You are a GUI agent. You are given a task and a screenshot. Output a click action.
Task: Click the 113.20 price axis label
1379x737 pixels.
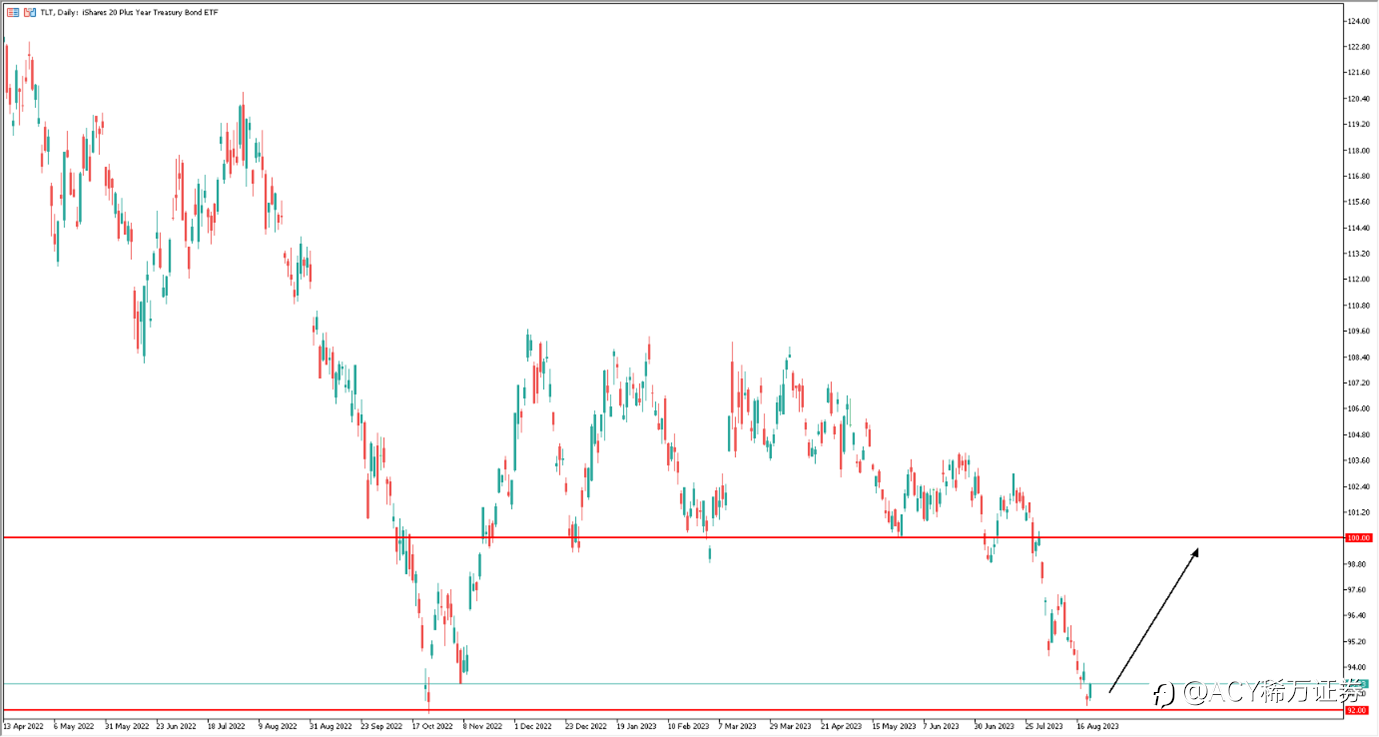(x=1359, y=254)
